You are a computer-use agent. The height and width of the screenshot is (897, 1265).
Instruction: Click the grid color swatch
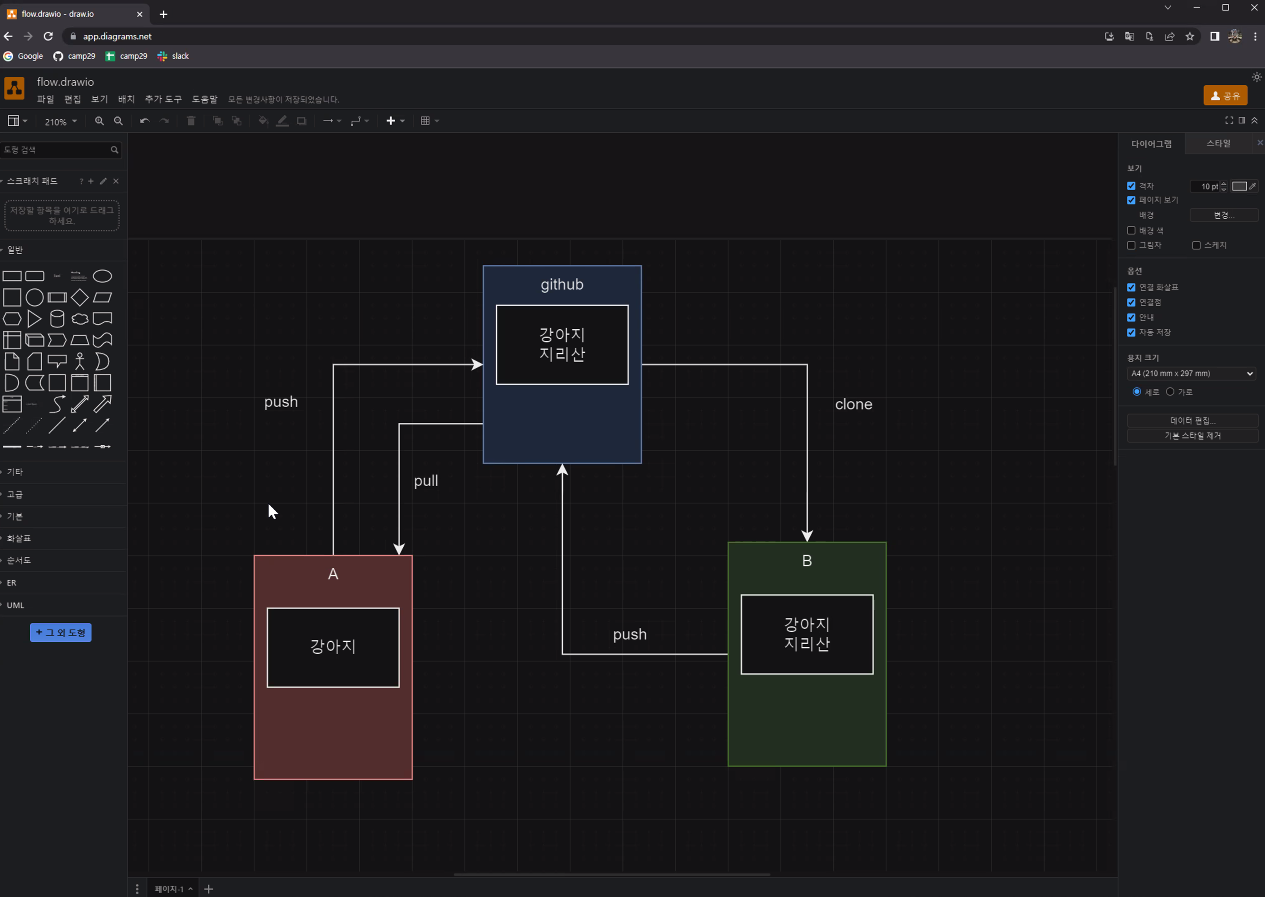point(1240,186)
